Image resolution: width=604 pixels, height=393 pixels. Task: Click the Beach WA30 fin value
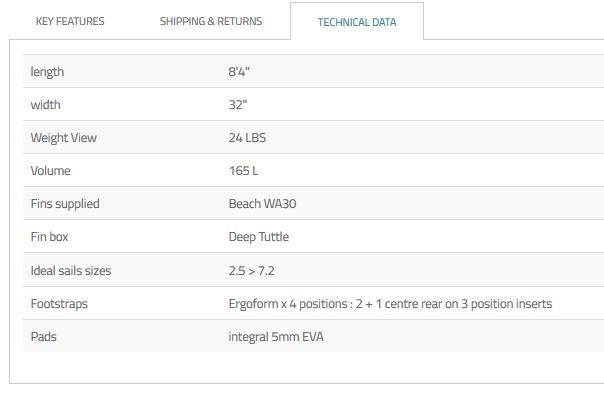262,203
